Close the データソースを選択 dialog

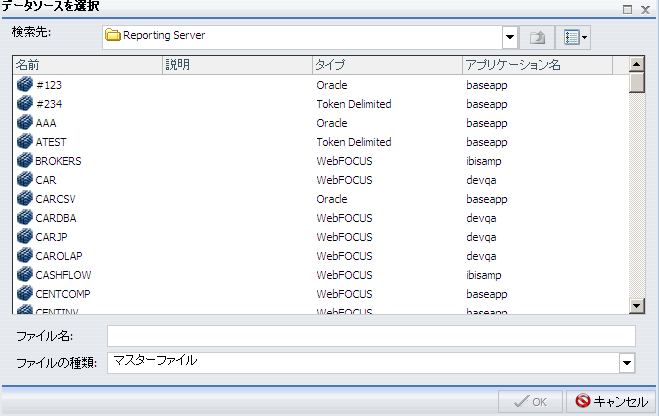tap(646, 9)
